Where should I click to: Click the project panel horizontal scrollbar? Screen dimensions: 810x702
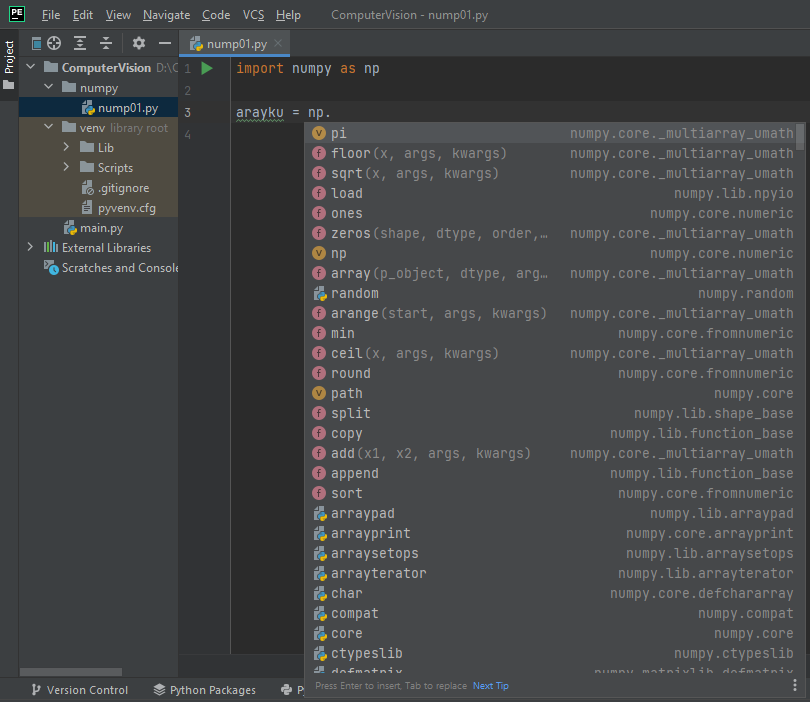[71, 672]
